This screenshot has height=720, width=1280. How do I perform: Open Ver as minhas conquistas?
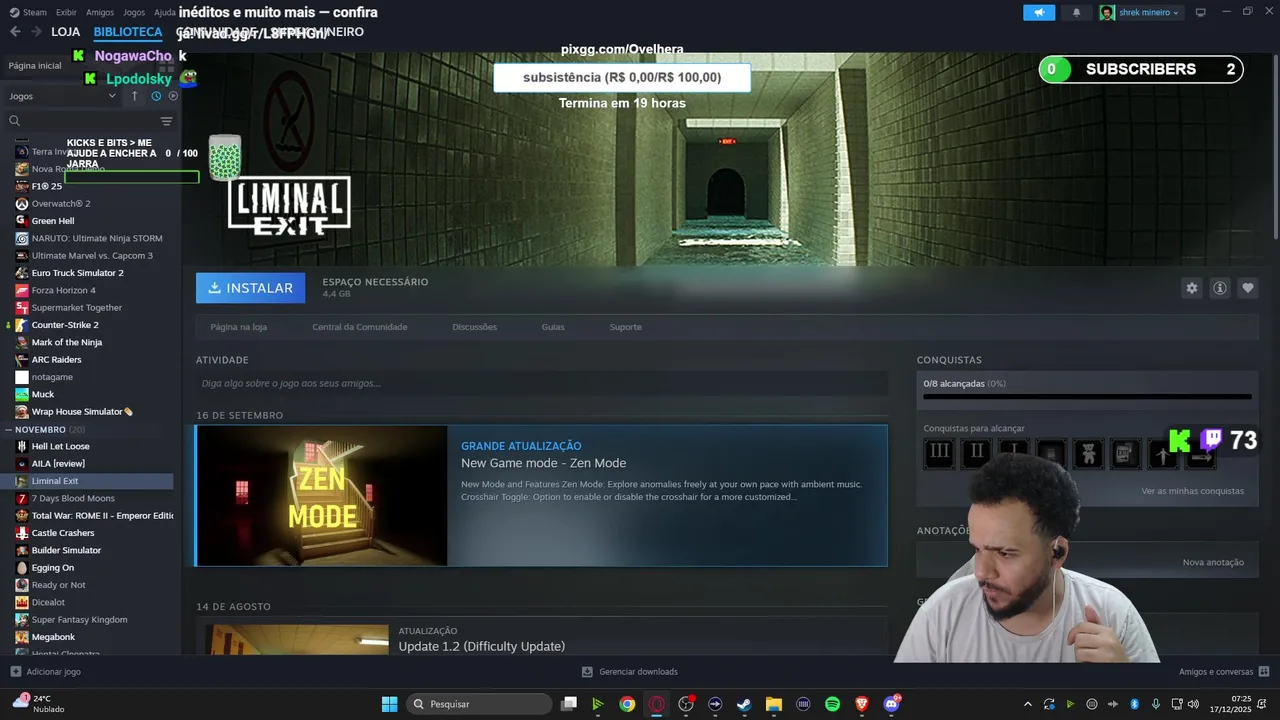[x=1192, y=491]
